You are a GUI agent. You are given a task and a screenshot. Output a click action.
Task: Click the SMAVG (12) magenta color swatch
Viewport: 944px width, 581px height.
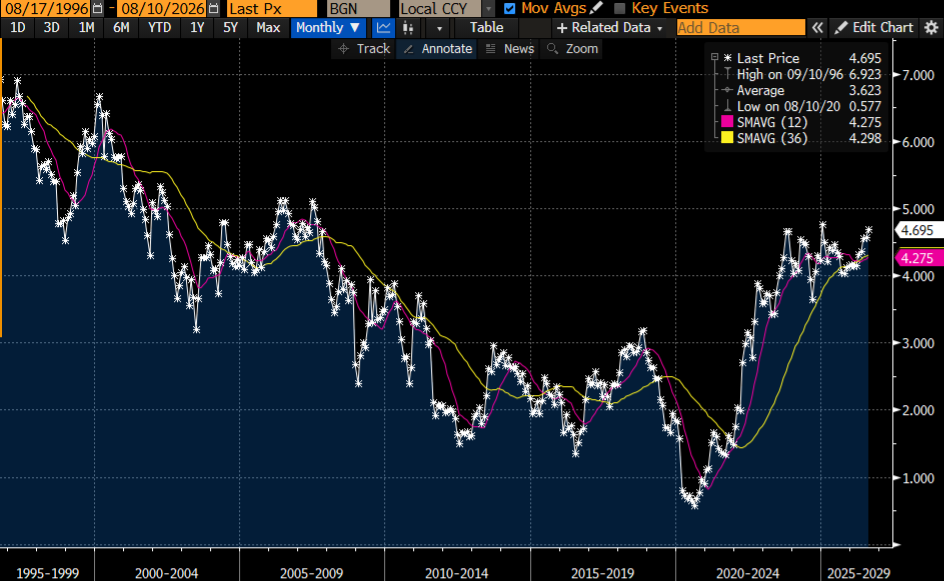(x=727, y=122)
